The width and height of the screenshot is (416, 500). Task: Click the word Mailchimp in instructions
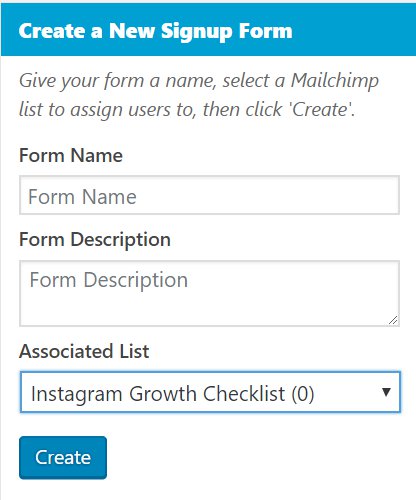tap(335, 81)
